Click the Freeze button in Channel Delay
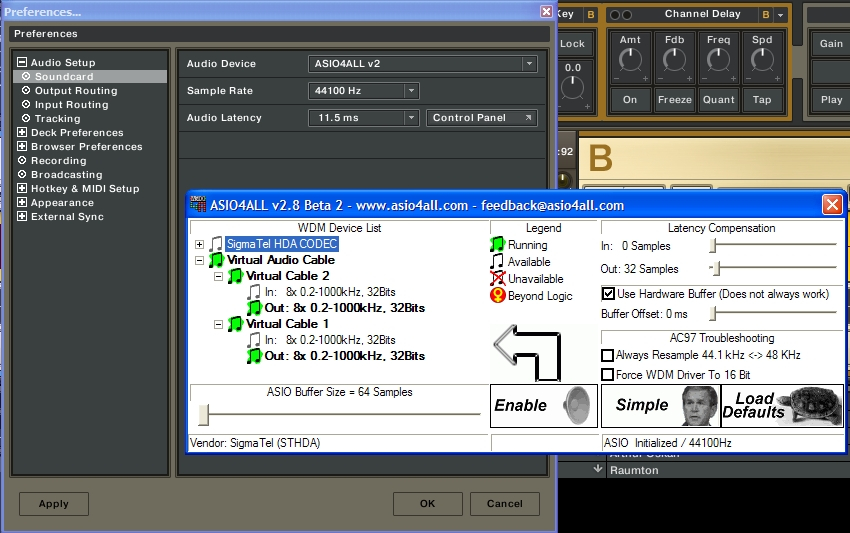The width and height of the screenshot is (850, 533). click(x=675, y=100)
